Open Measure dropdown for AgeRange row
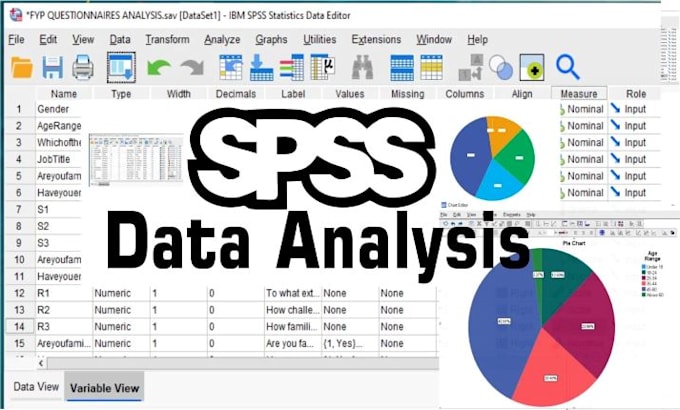The height and width of the screenshot is (410, 680). [x=582, y=126]
